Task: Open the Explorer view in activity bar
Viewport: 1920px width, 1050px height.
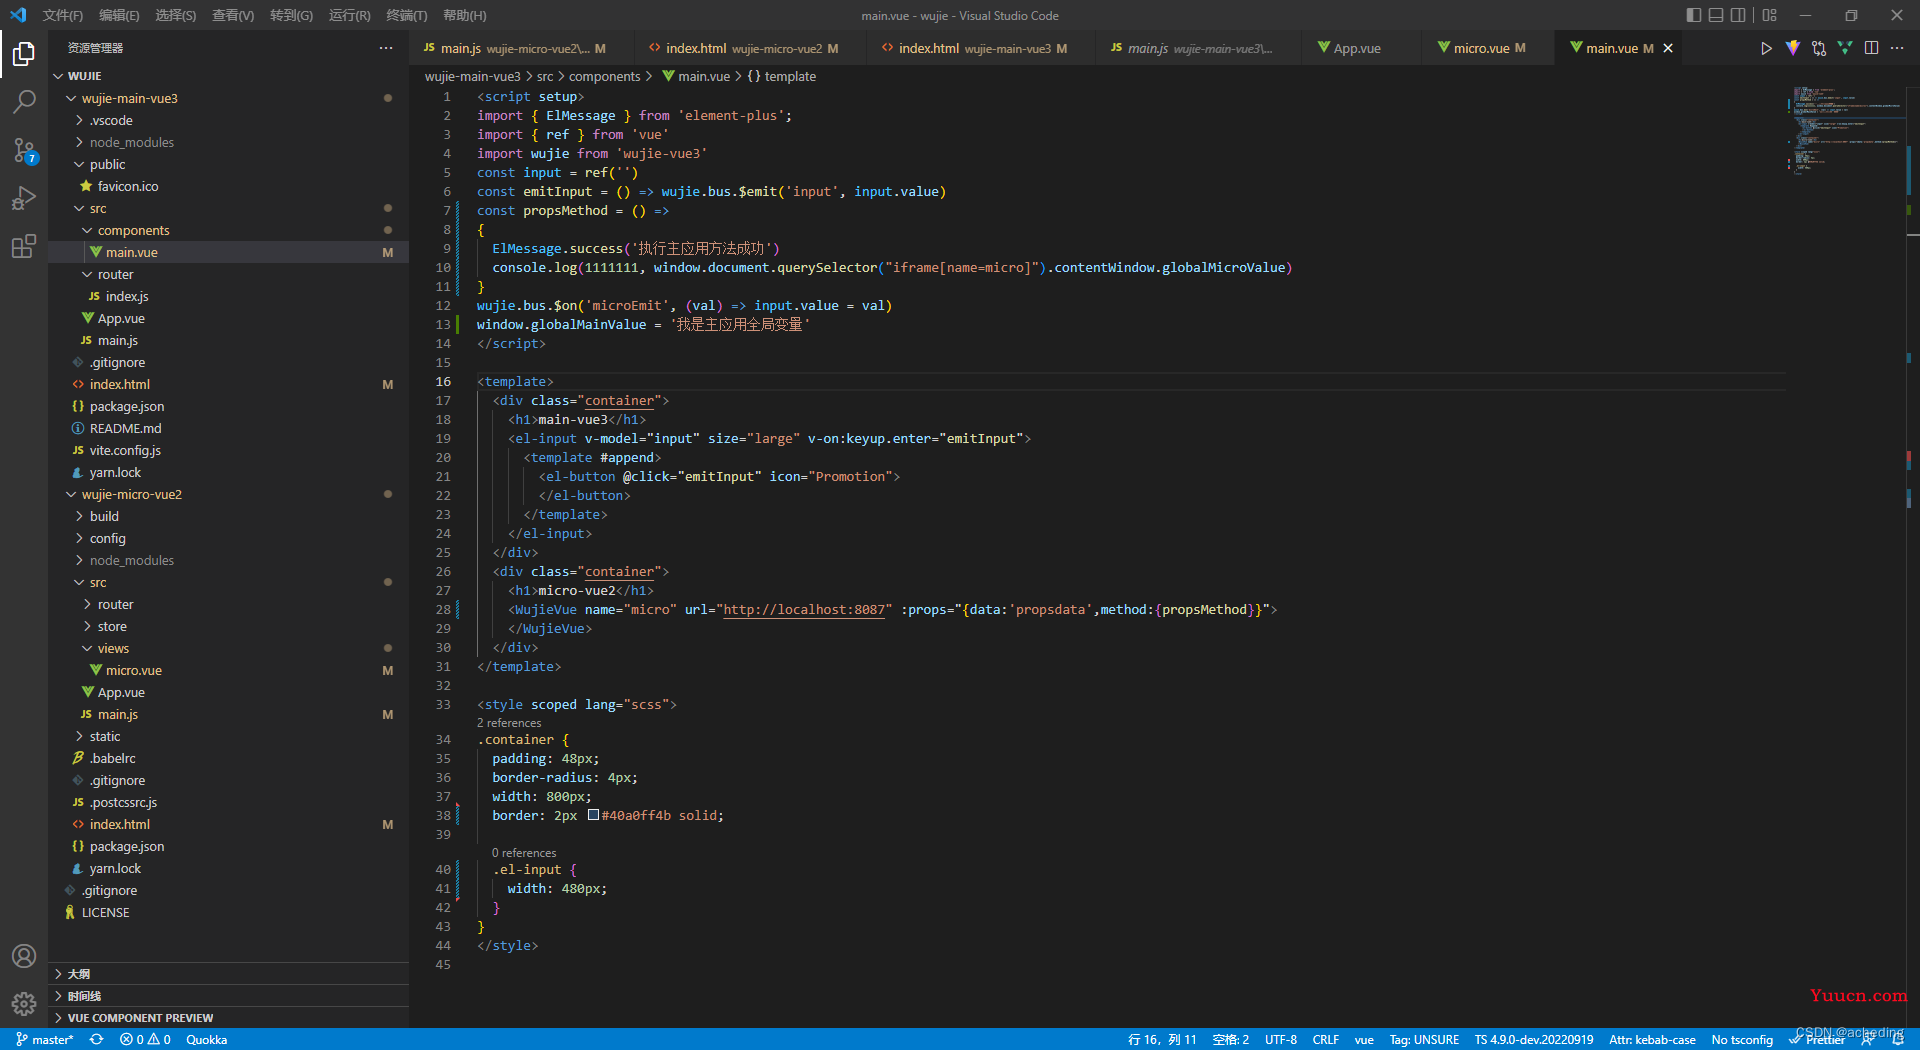Action: (24, 53)
